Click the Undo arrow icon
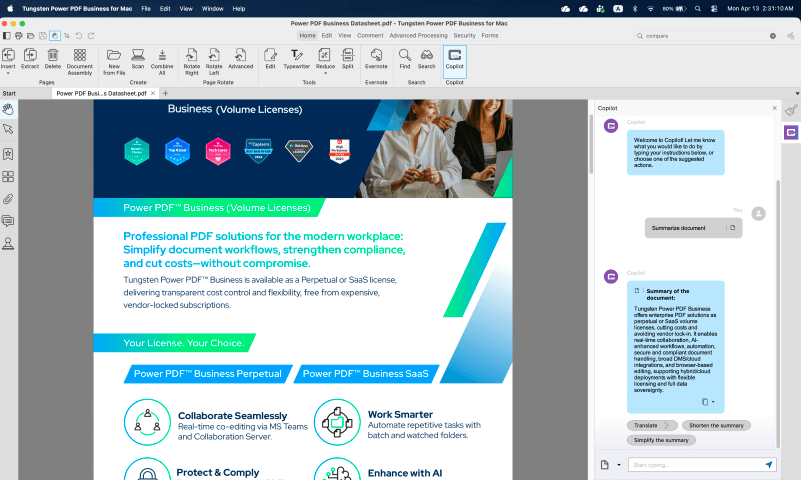Image resolution: width=801 pixels, height=480 pixels. click(79, 36)
